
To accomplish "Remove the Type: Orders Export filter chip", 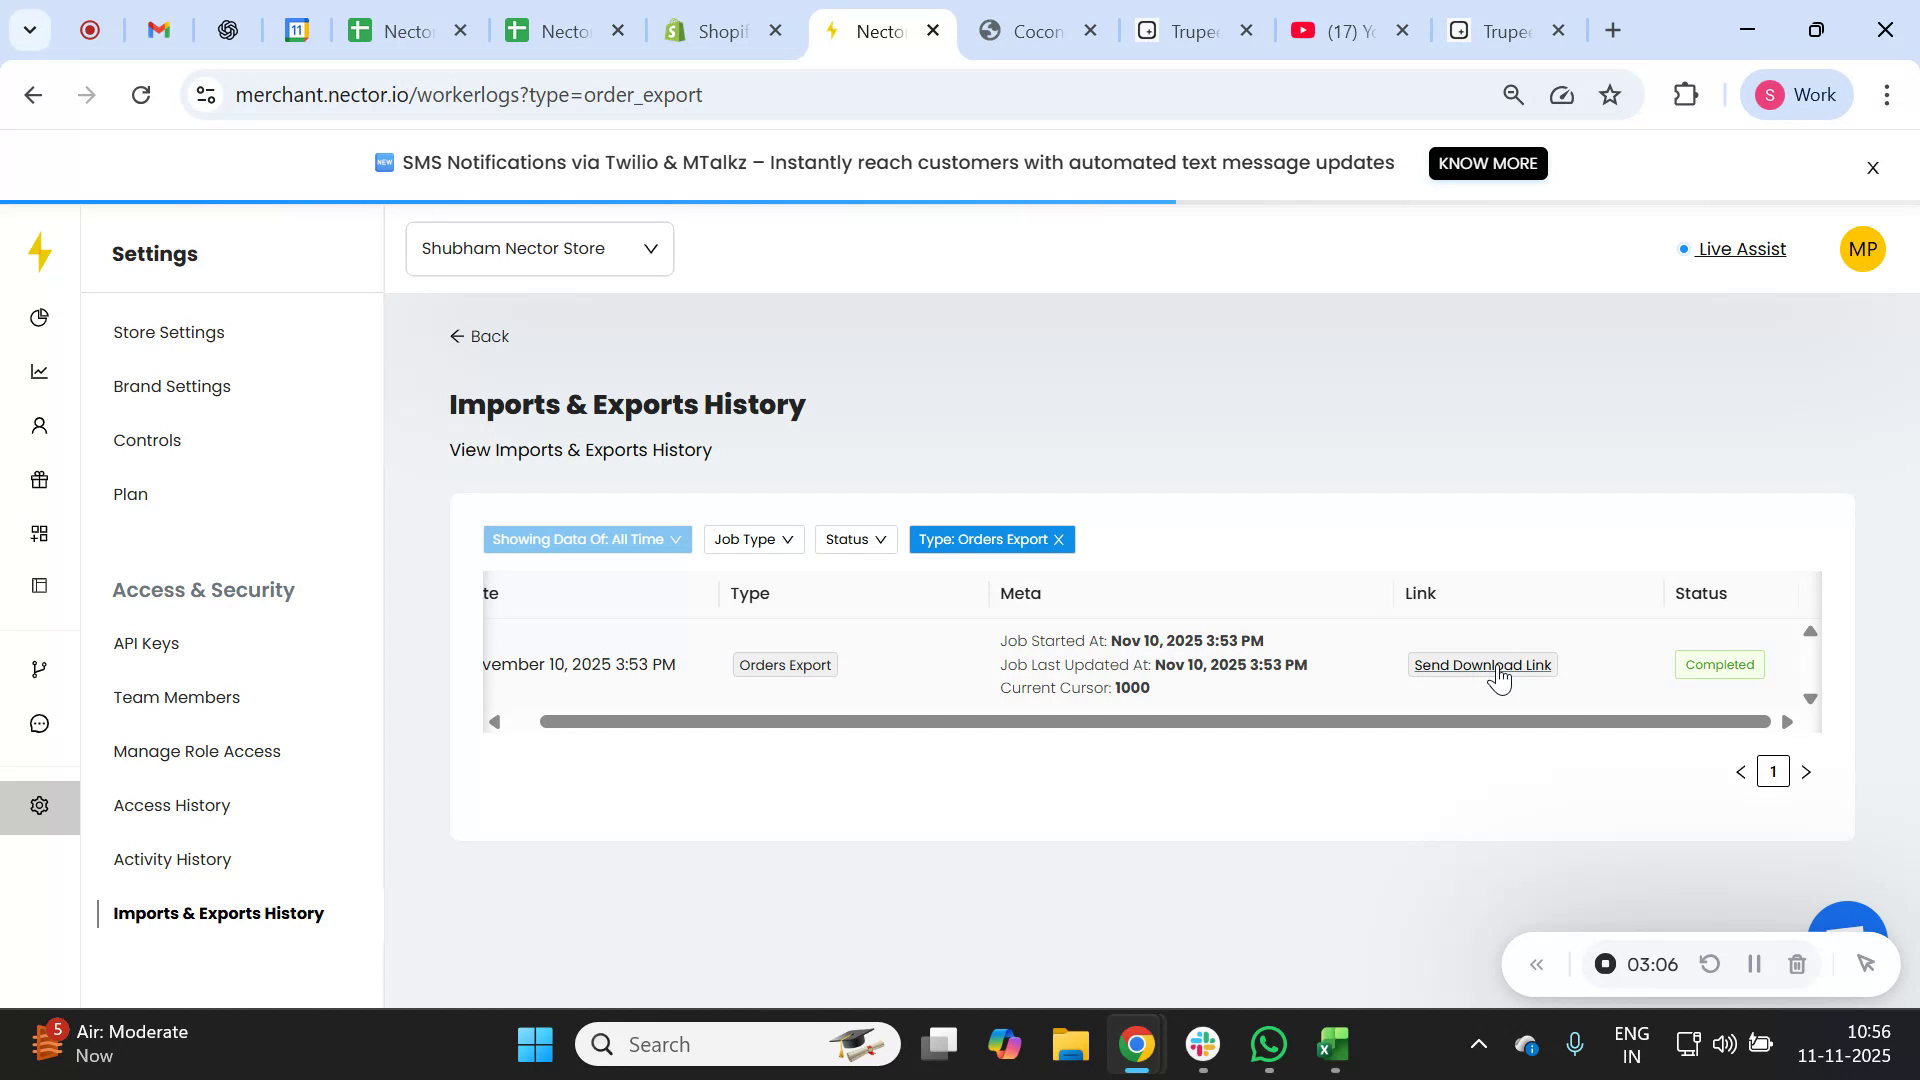I will (1058, 539).
